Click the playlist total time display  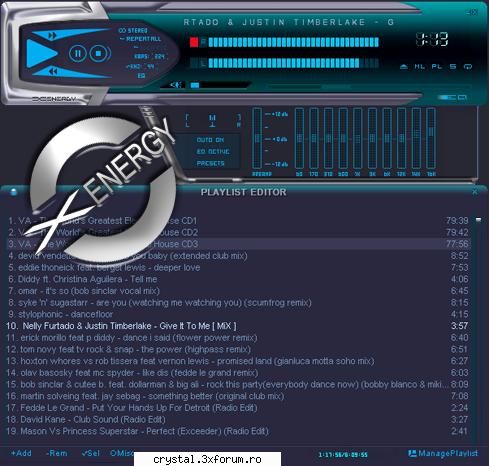click(x=343, y=454)
